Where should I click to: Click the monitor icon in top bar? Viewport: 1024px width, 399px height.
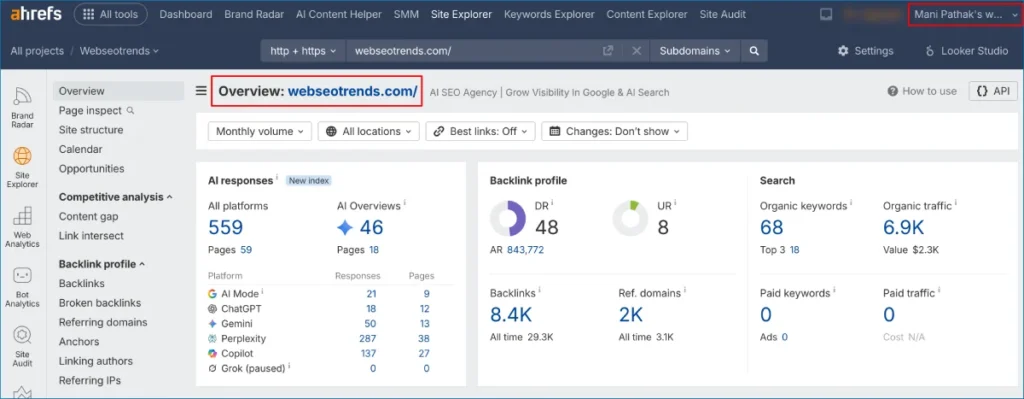[826, 14]
